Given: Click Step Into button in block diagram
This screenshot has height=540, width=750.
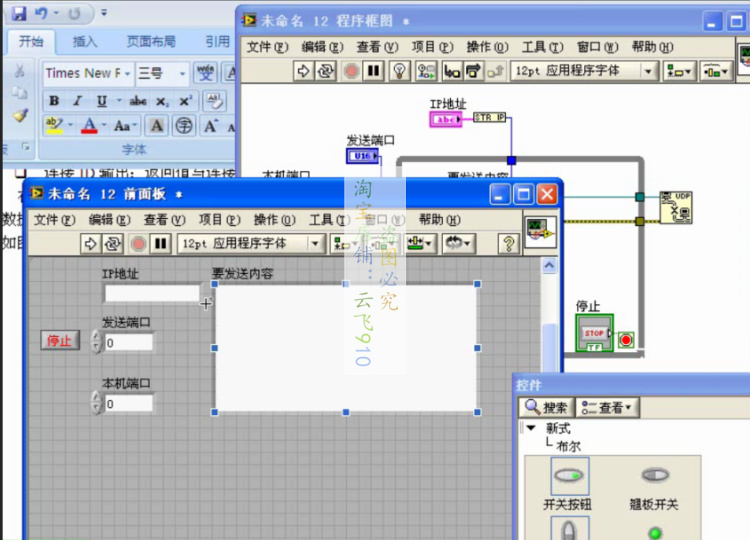Looking at the screenshot, I should click(452, 71).
